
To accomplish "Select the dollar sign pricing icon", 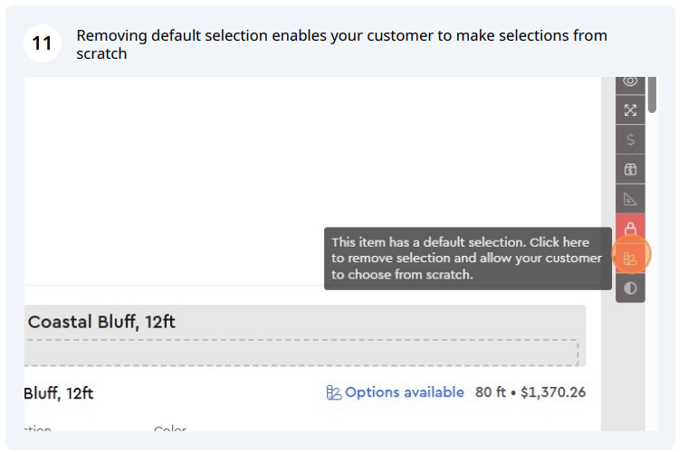I will coord(630,140).
